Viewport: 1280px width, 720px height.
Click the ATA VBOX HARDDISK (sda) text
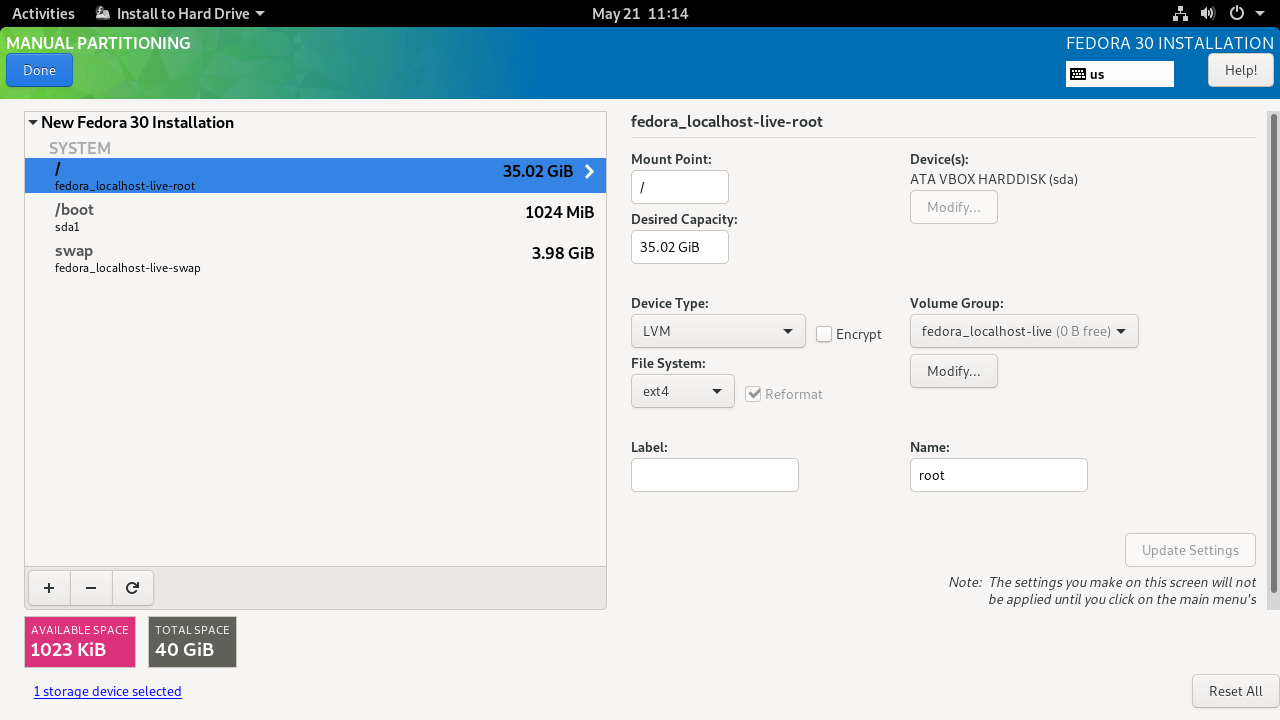pyautogui.click(x=994, y=180)
